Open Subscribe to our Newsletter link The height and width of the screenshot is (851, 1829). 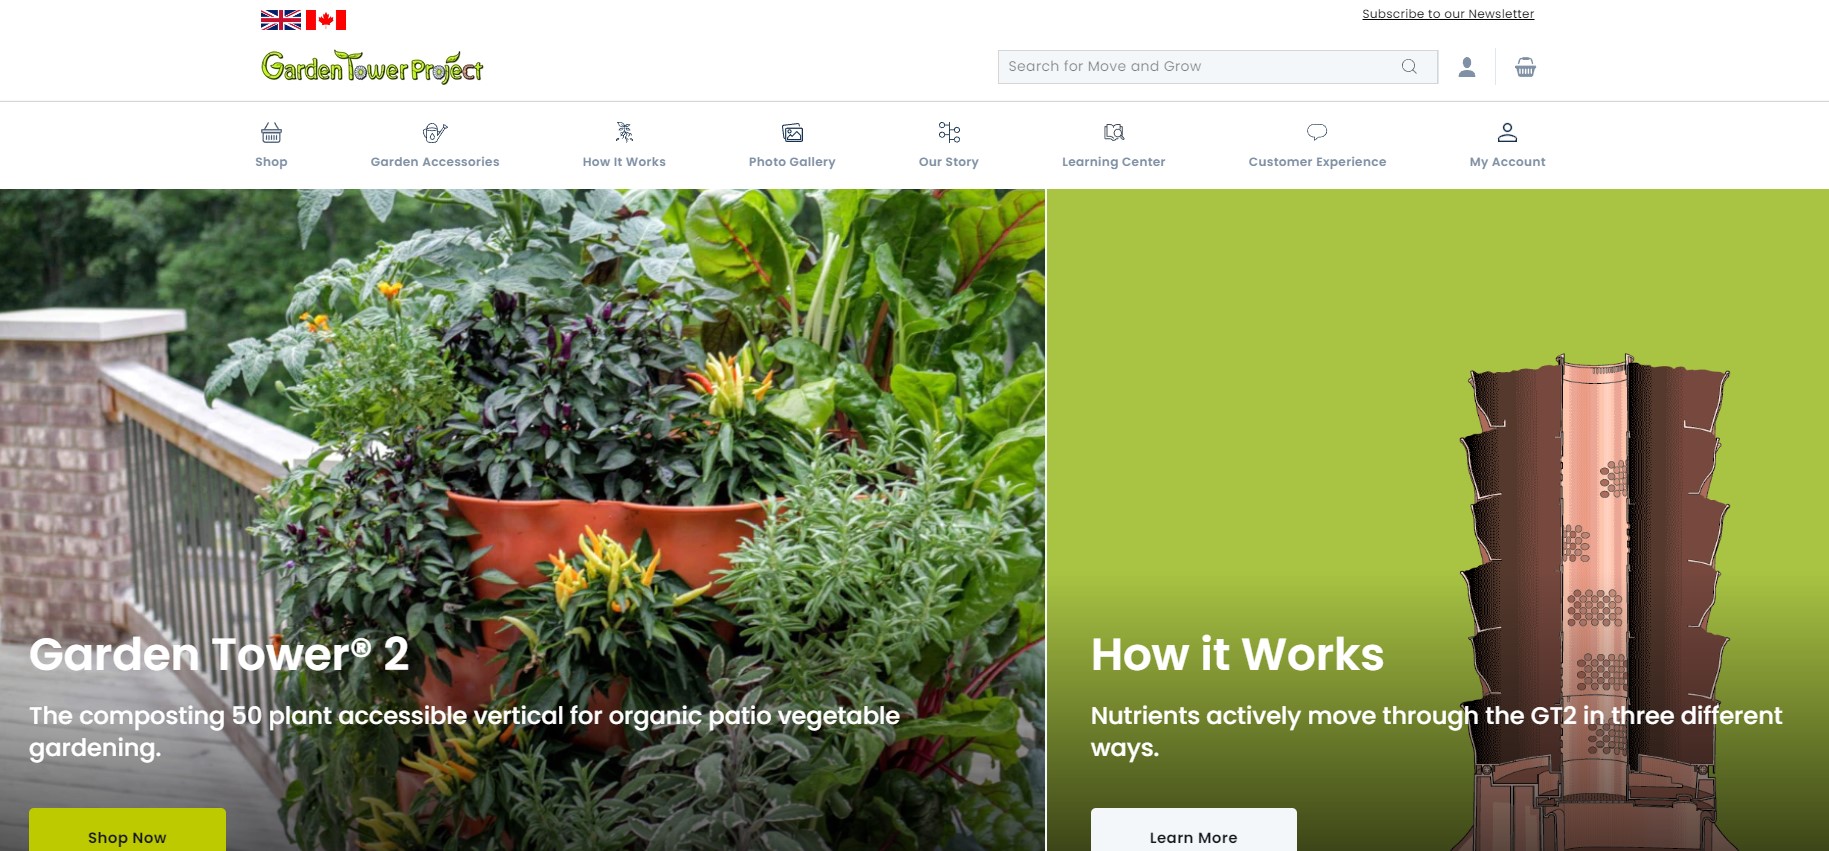1448,14
